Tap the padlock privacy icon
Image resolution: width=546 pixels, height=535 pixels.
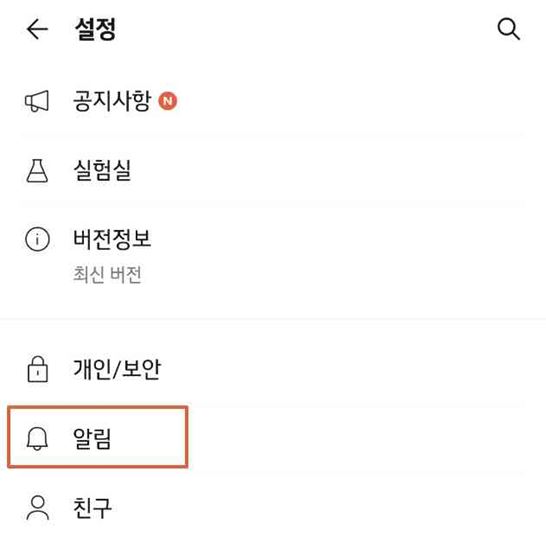click(38, 369)
